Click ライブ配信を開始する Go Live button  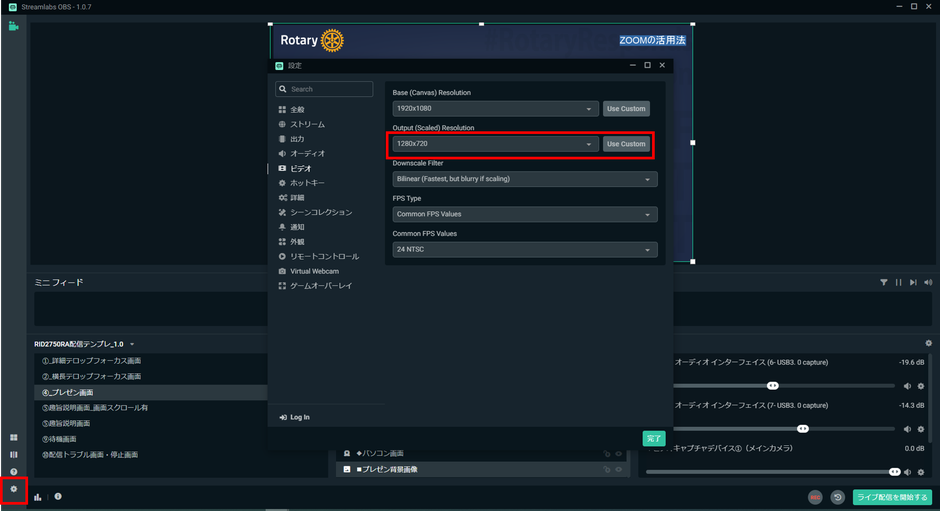[892, 497]
